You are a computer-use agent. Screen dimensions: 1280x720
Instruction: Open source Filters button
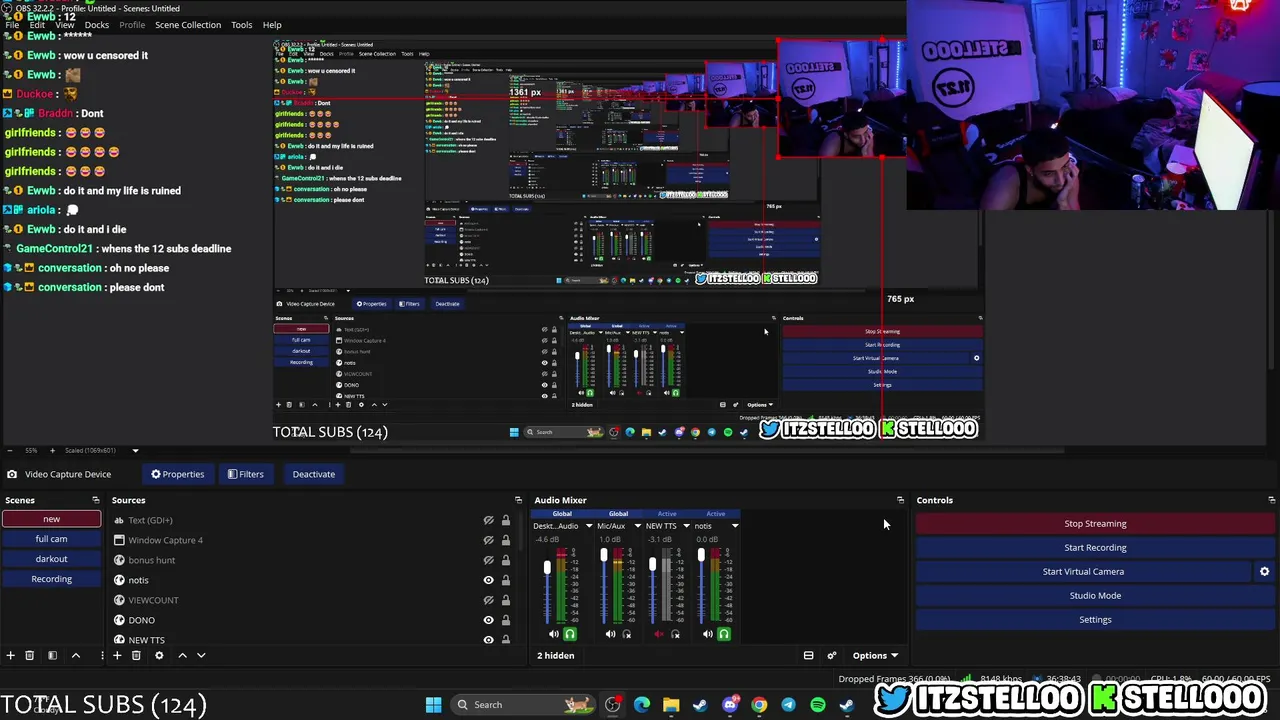click(245, 474)
